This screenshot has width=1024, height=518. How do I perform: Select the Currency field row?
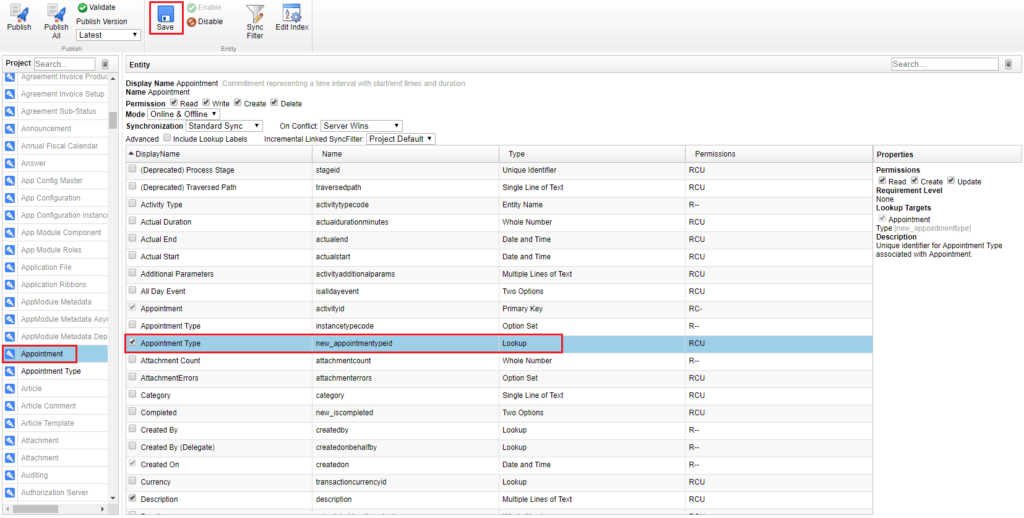click(499, 482)
